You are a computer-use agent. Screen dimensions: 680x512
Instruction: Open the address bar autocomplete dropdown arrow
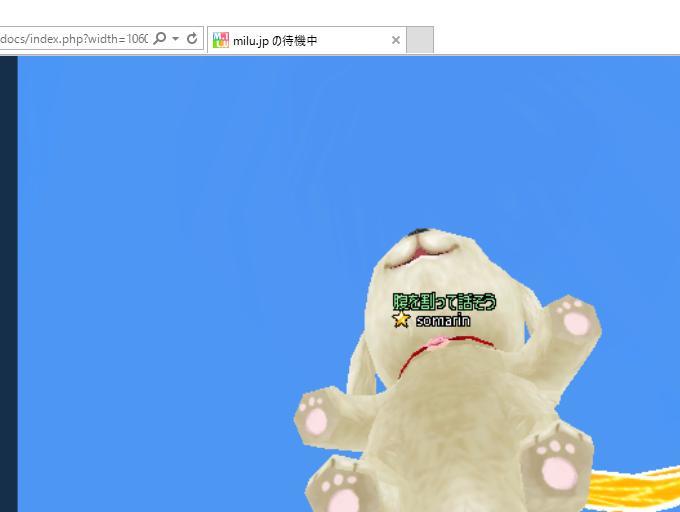coord(176,39)
